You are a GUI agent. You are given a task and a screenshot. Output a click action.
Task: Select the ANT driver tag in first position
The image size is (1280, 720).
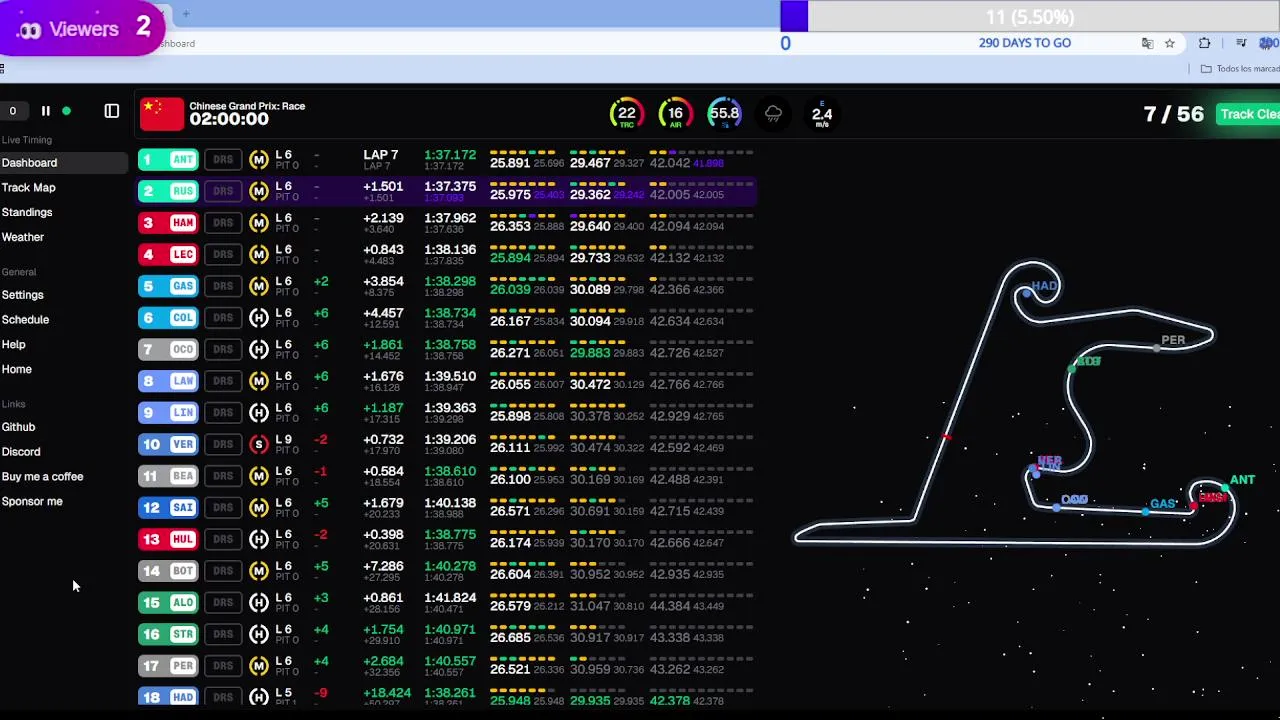tap(168, 160)
